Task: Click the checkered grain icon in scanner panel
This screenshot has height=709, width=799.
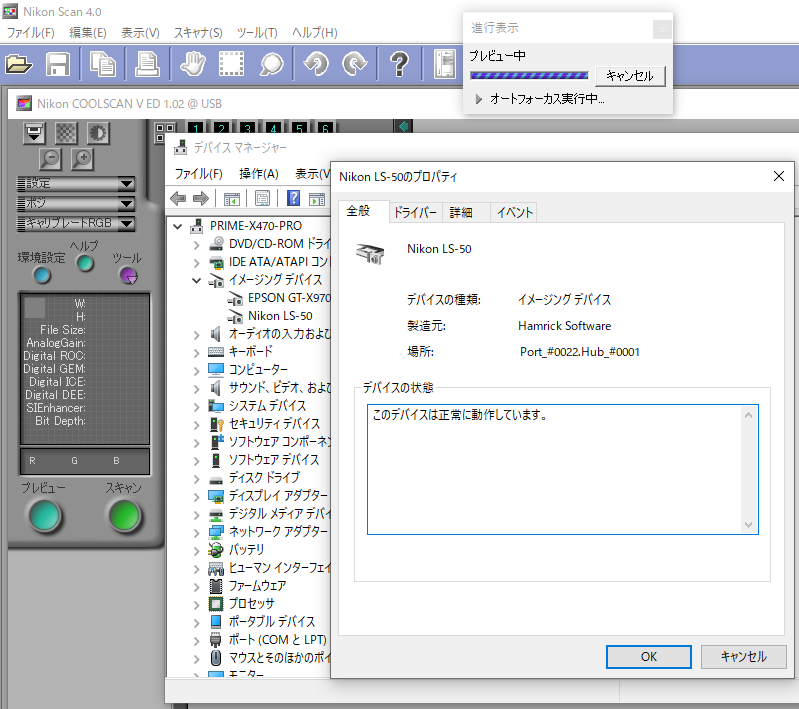Action: point(66,133)
